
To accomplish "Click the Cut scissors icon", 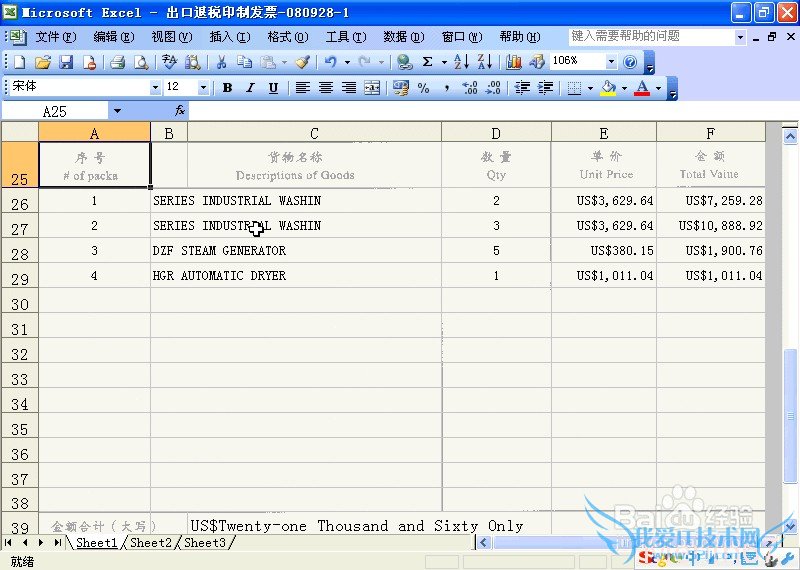I will pyautogui.click(x=220, y=62).
